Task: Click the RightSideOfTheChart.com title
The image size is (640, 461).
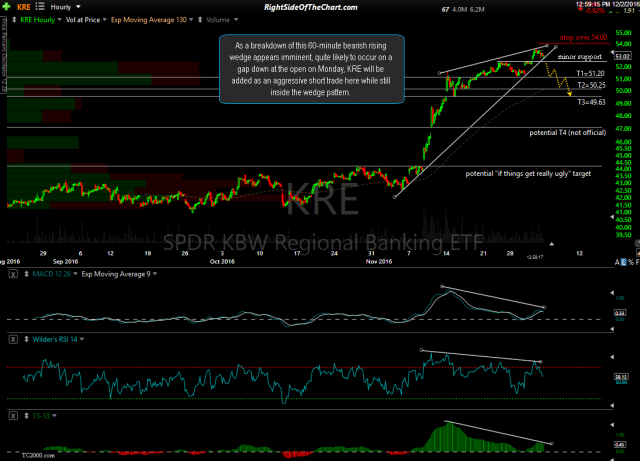Action: point(311,7)
